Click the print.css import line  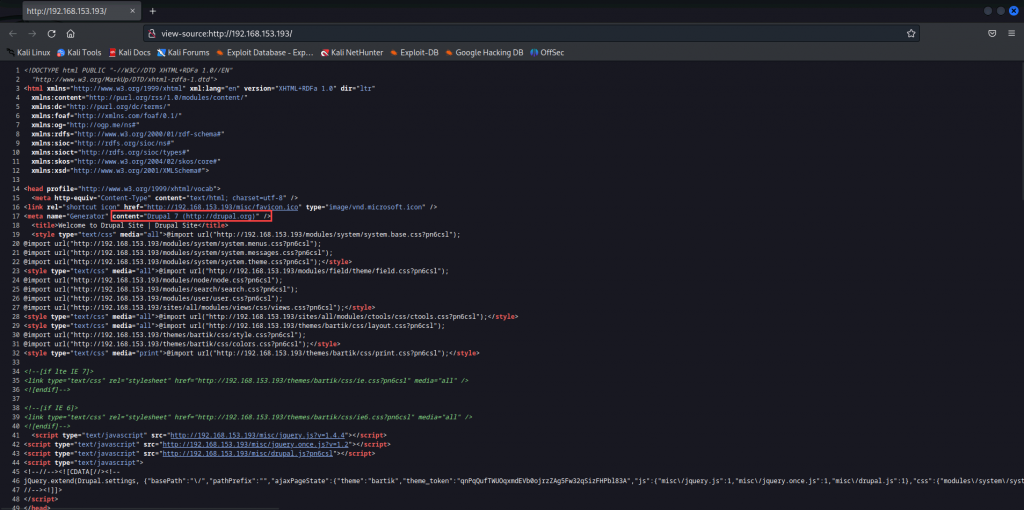point(251,353)
